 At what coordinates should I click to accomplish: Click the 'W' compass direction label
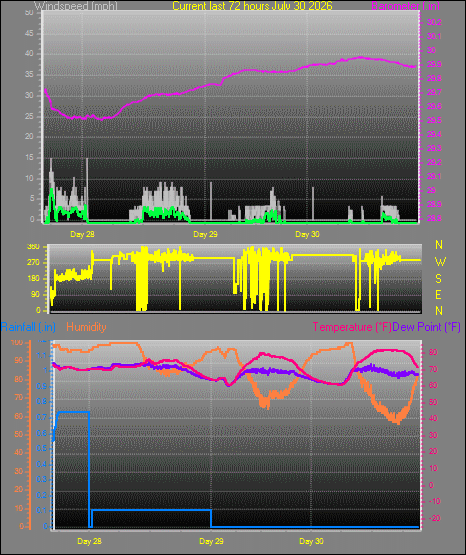(440, 262)
